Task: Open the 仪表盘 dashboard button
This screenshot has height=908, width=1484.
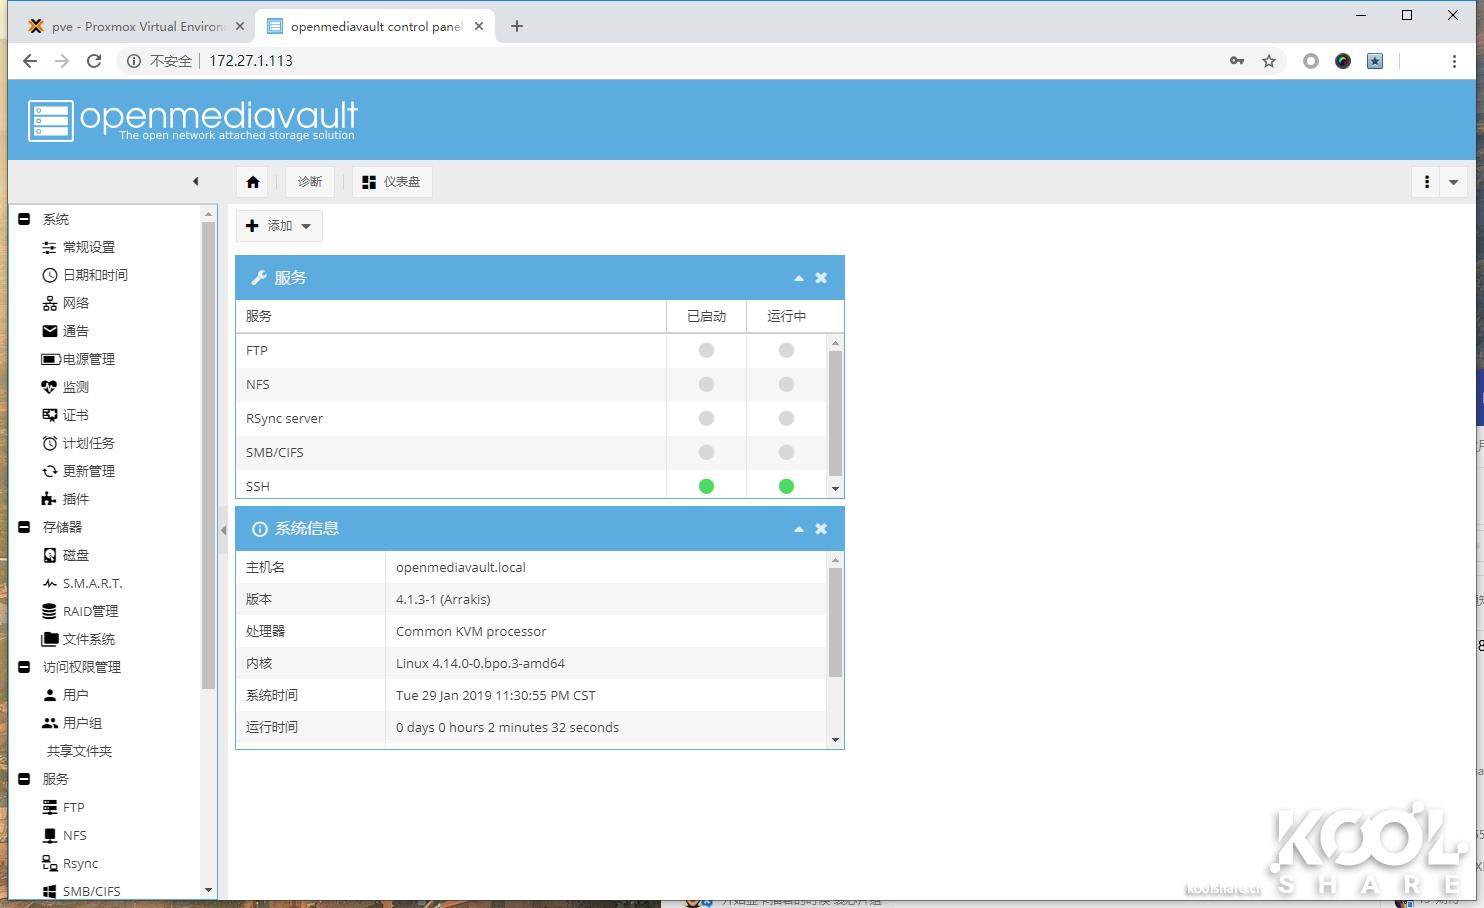Action: [x=392, y=182]
